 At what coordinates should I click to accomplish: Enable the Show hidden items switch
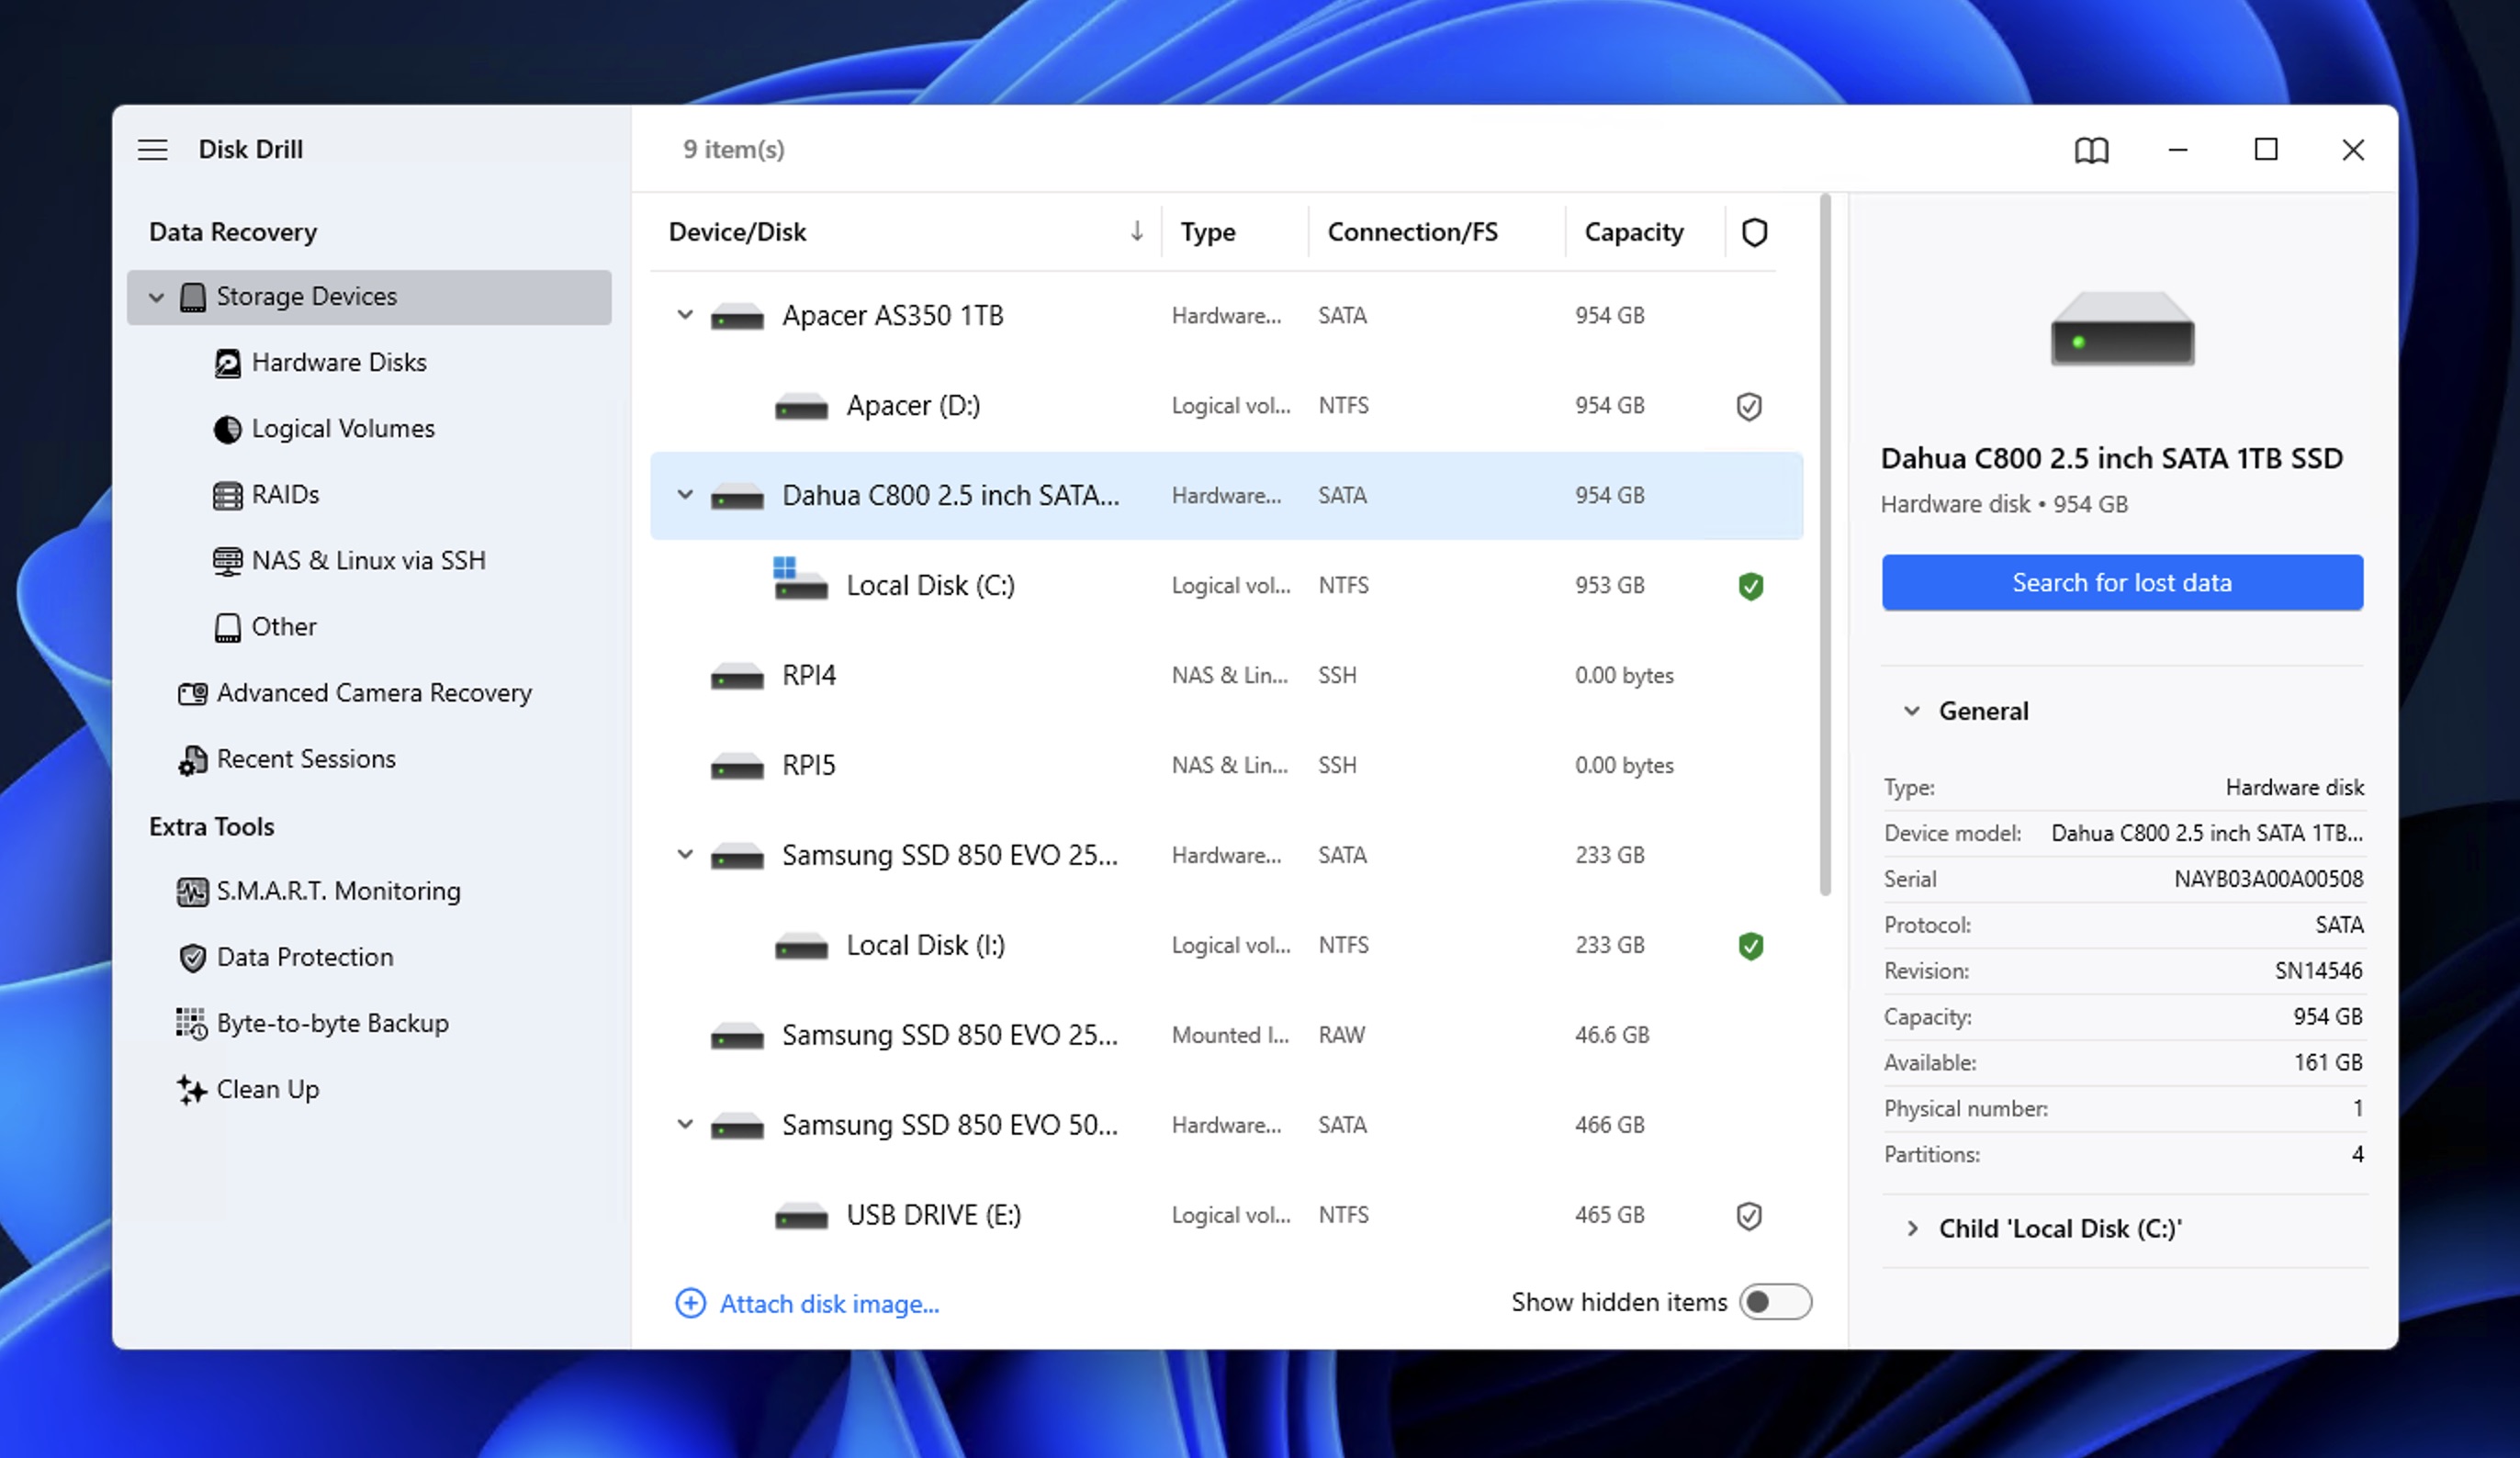[x=1775, y=1302]
